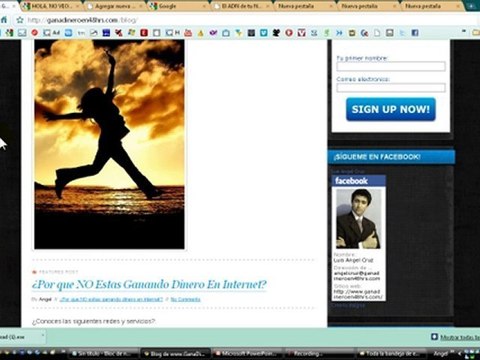Click the Mostrar todas las descargas link
480x360 pixels.
click(x=460, y=337)
